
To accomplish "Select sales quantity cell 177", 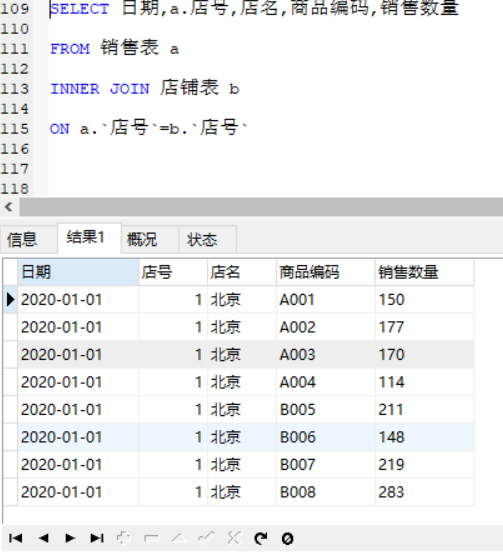I will [x=425, y=327].
